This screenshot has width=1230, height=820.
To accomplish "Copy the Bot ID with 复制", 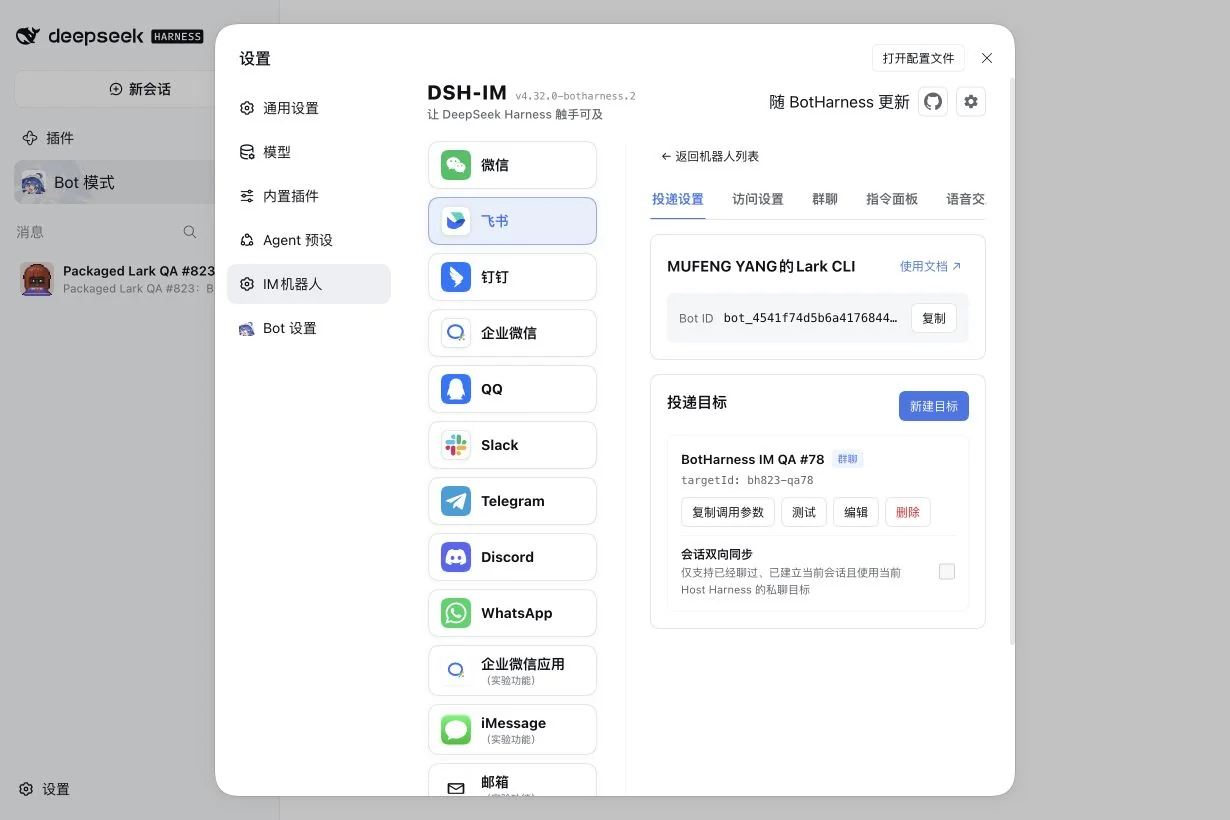I will coord(934,318).
